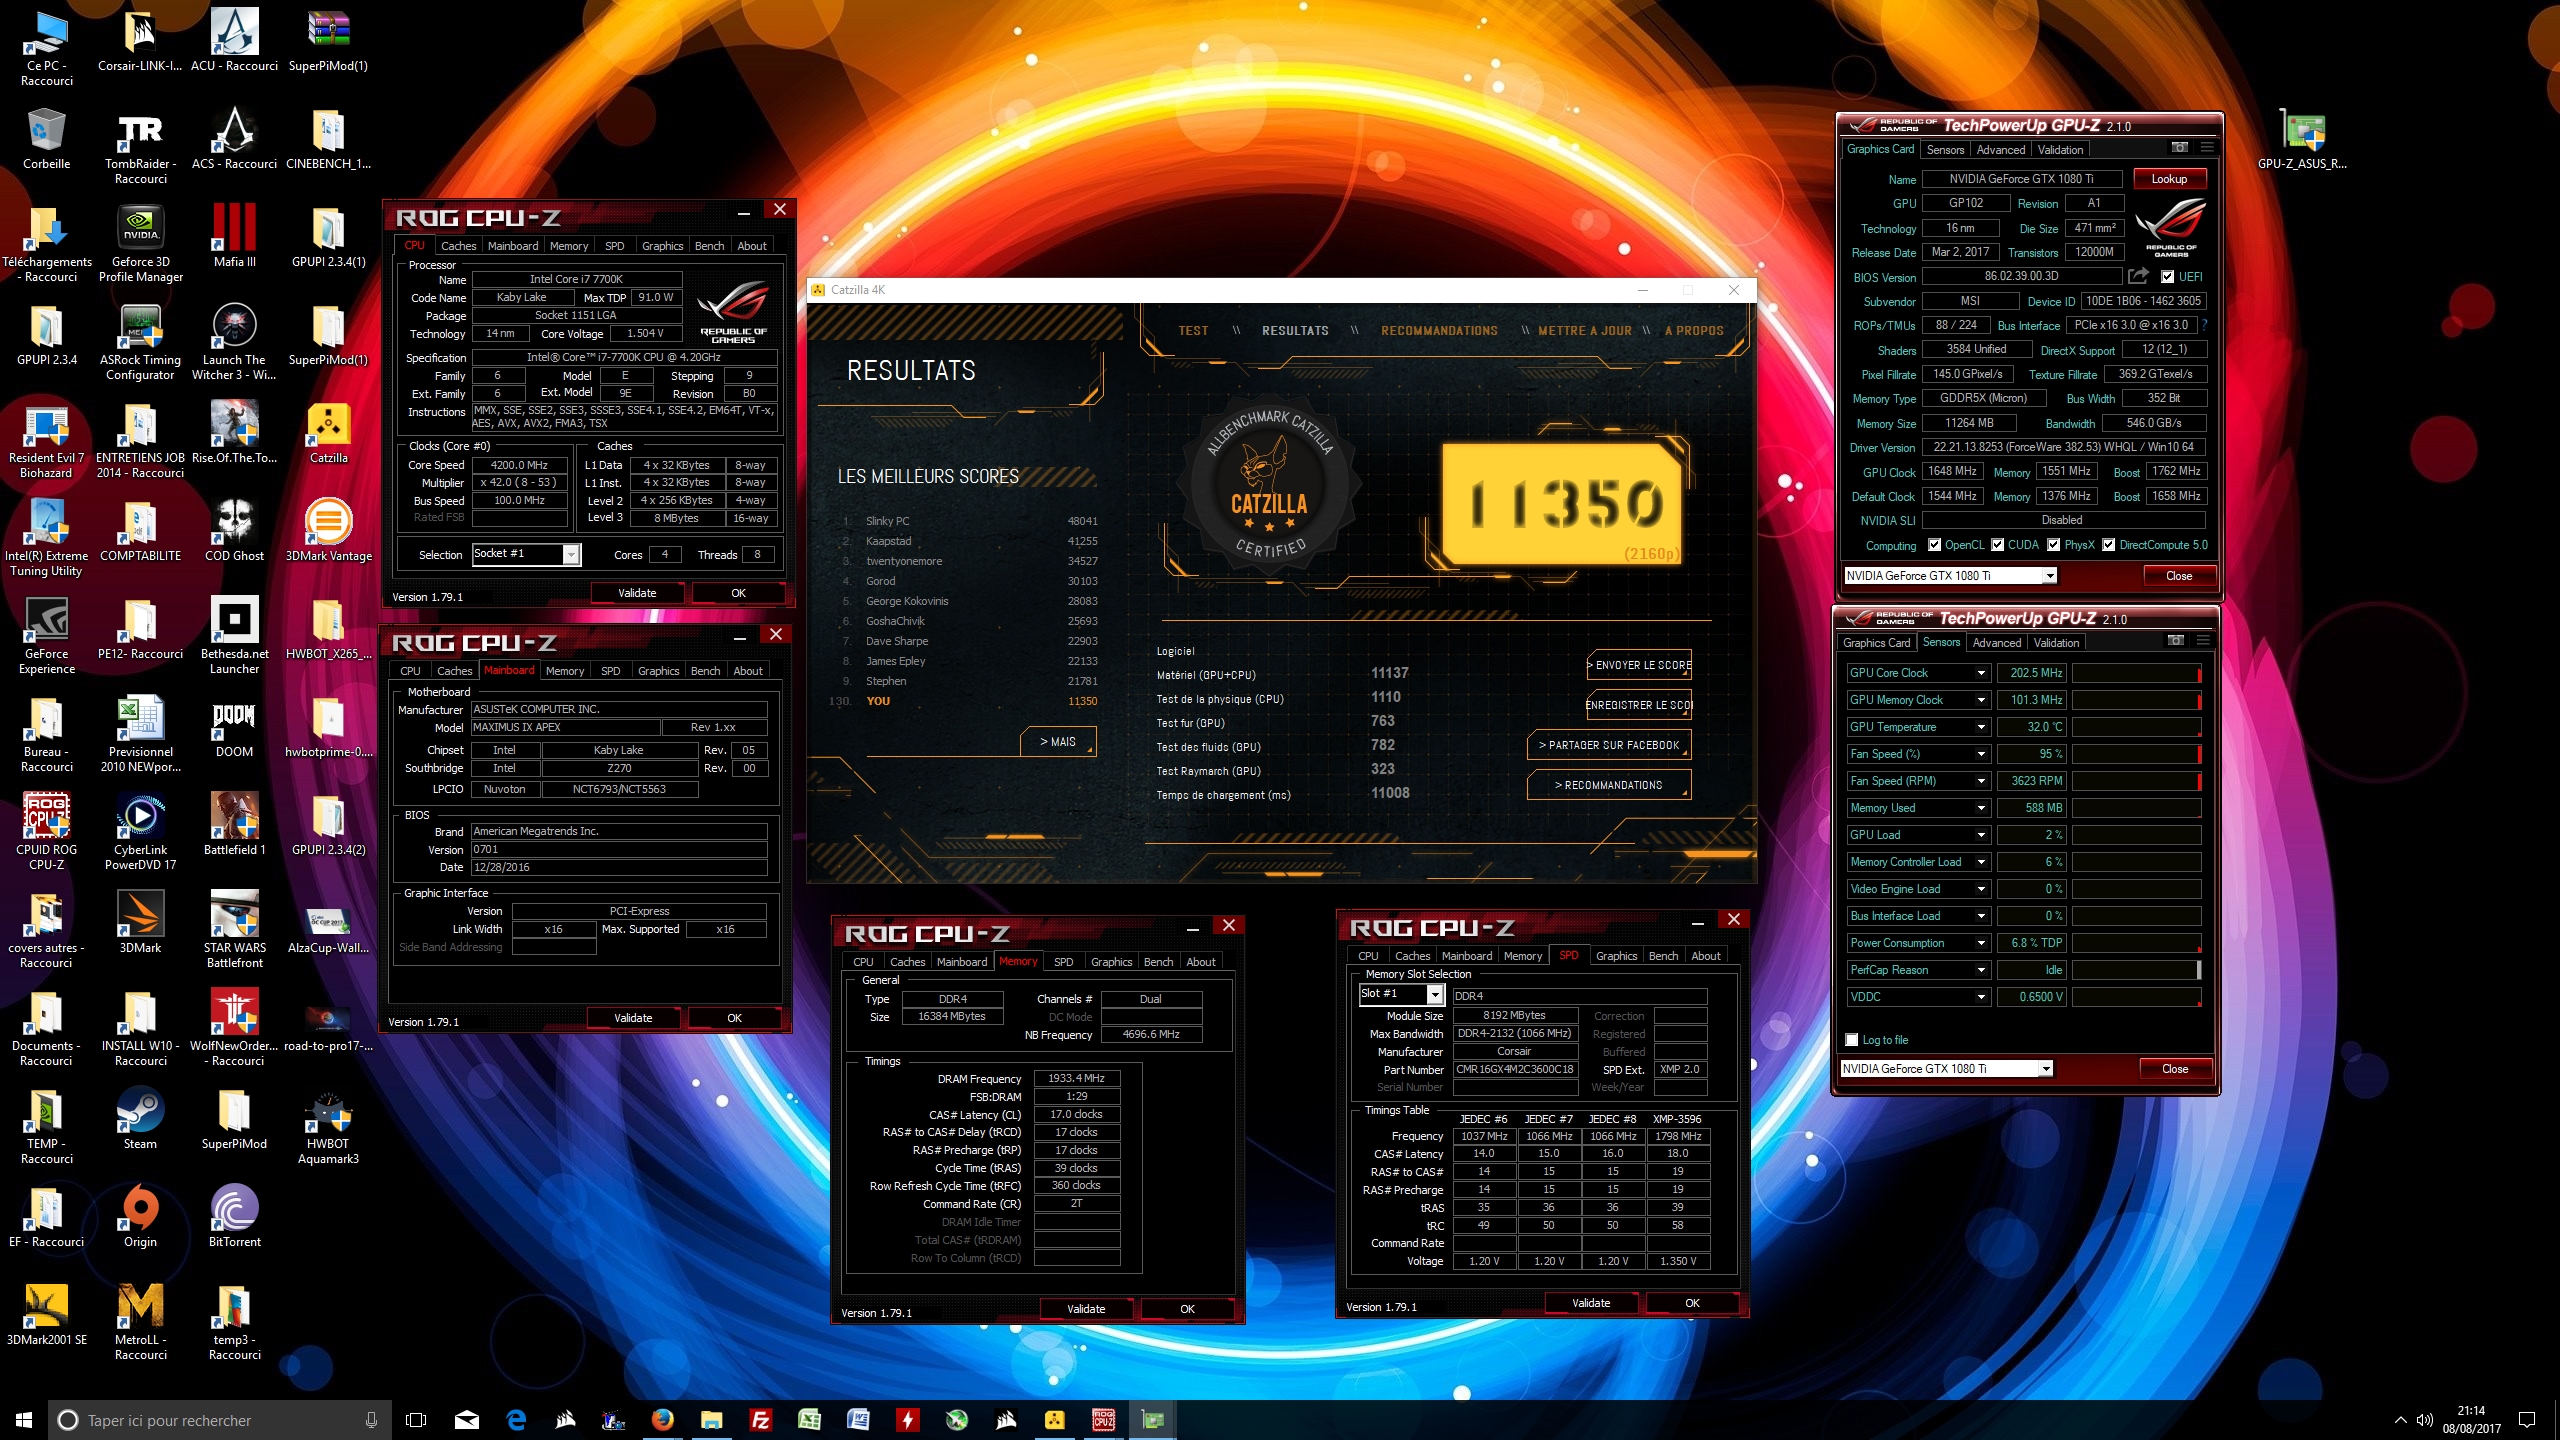Open the Mail taskbar icon
This screenshot has height=1440, width=2560.
[x=466, y=1420]
